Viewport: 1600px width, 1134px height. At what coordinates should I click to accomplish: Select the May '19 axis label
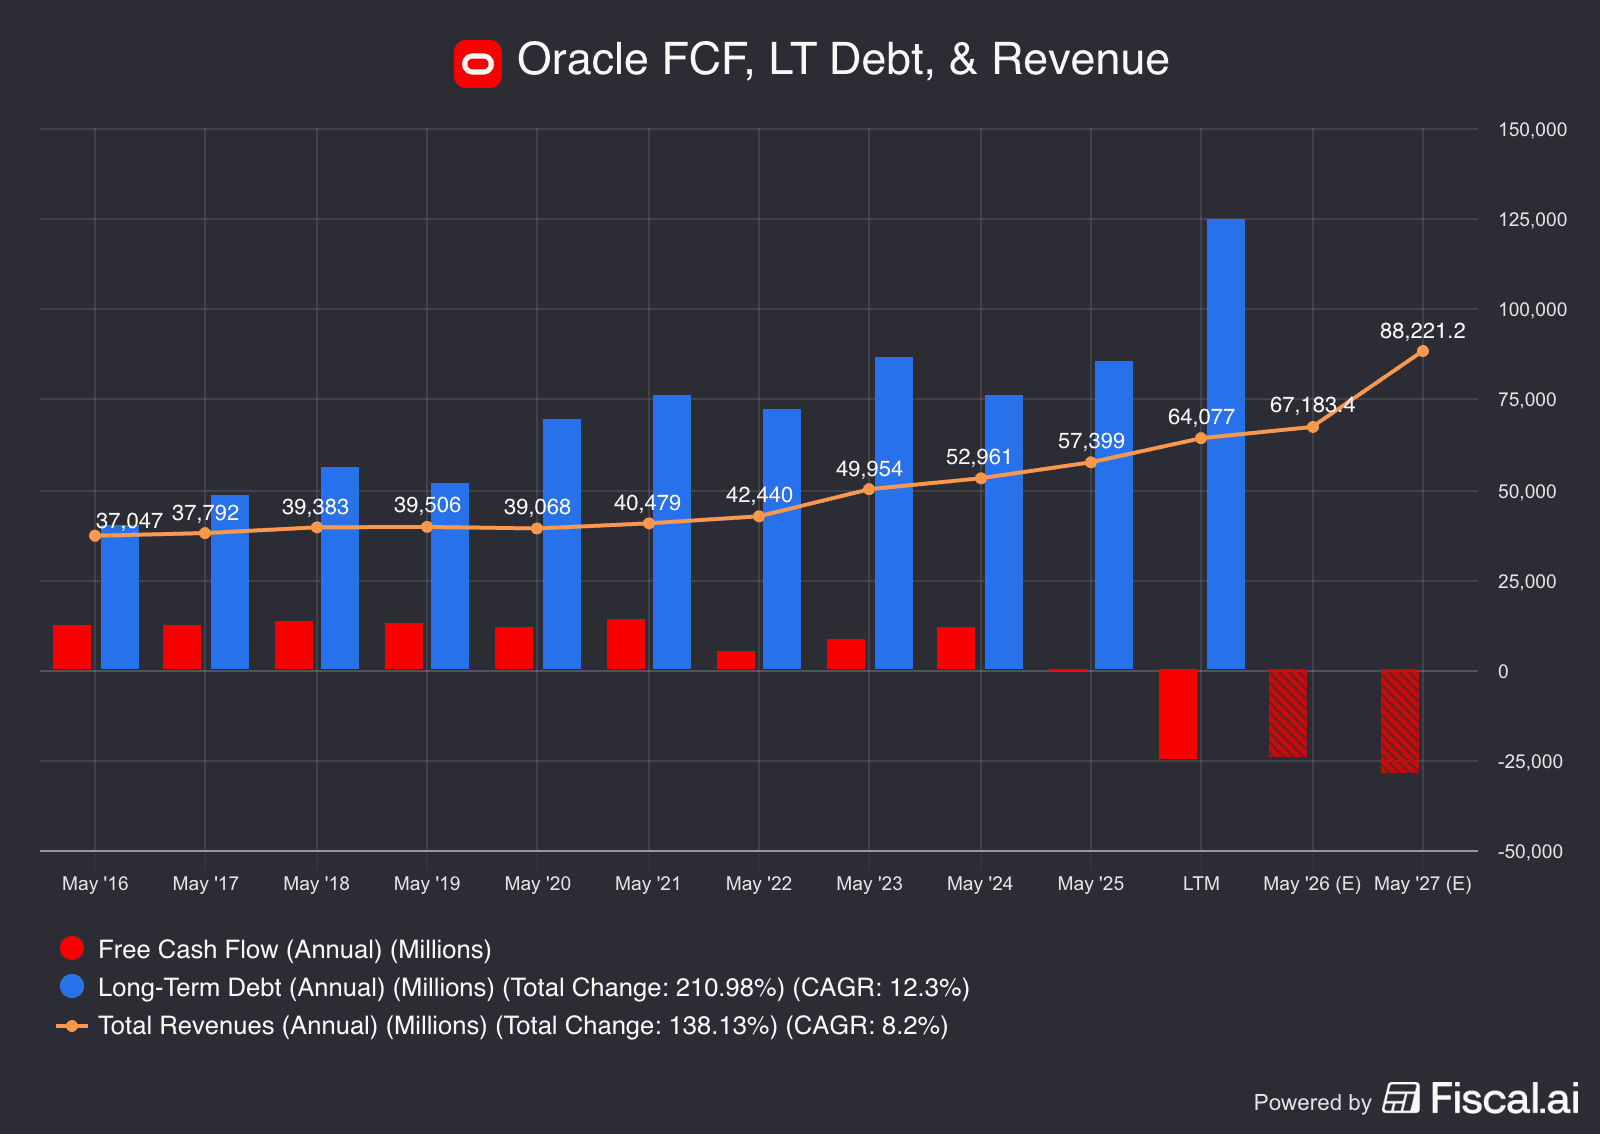coord(426,883)
